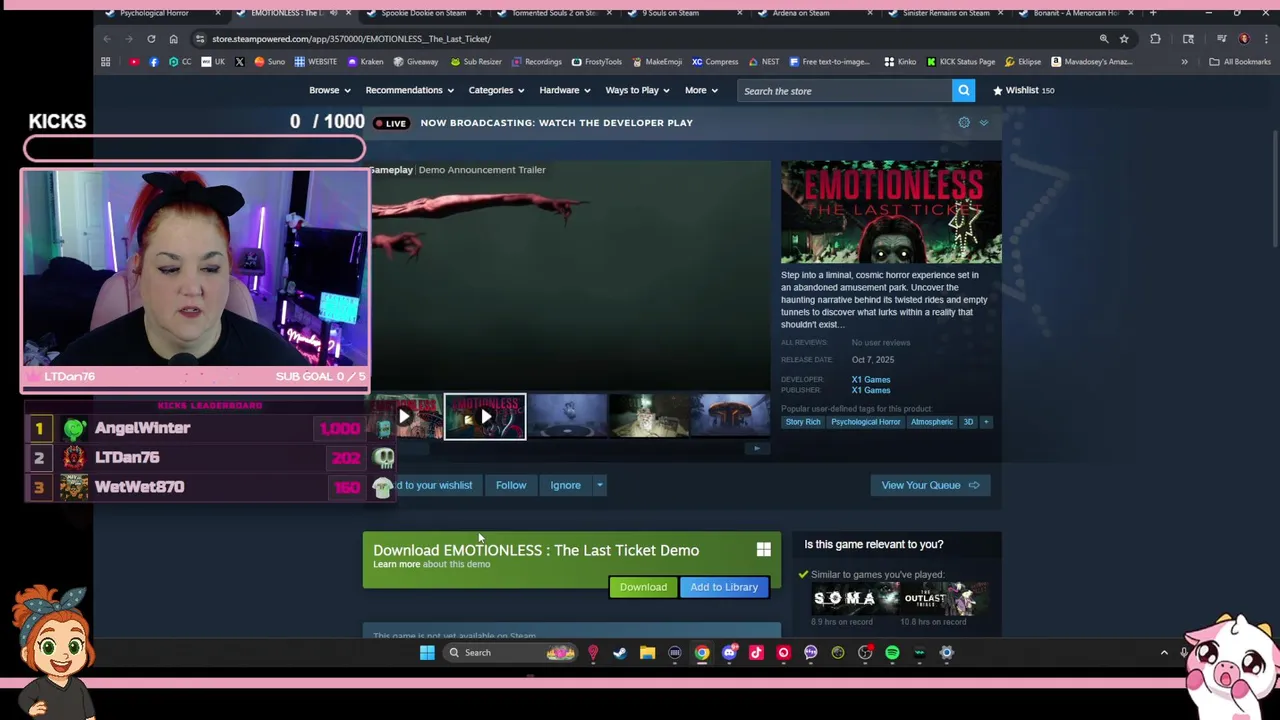This screenshot has width=1280, height=720.
Task: Open Spotify from the taskbar
Action: [x=892, y=653]
